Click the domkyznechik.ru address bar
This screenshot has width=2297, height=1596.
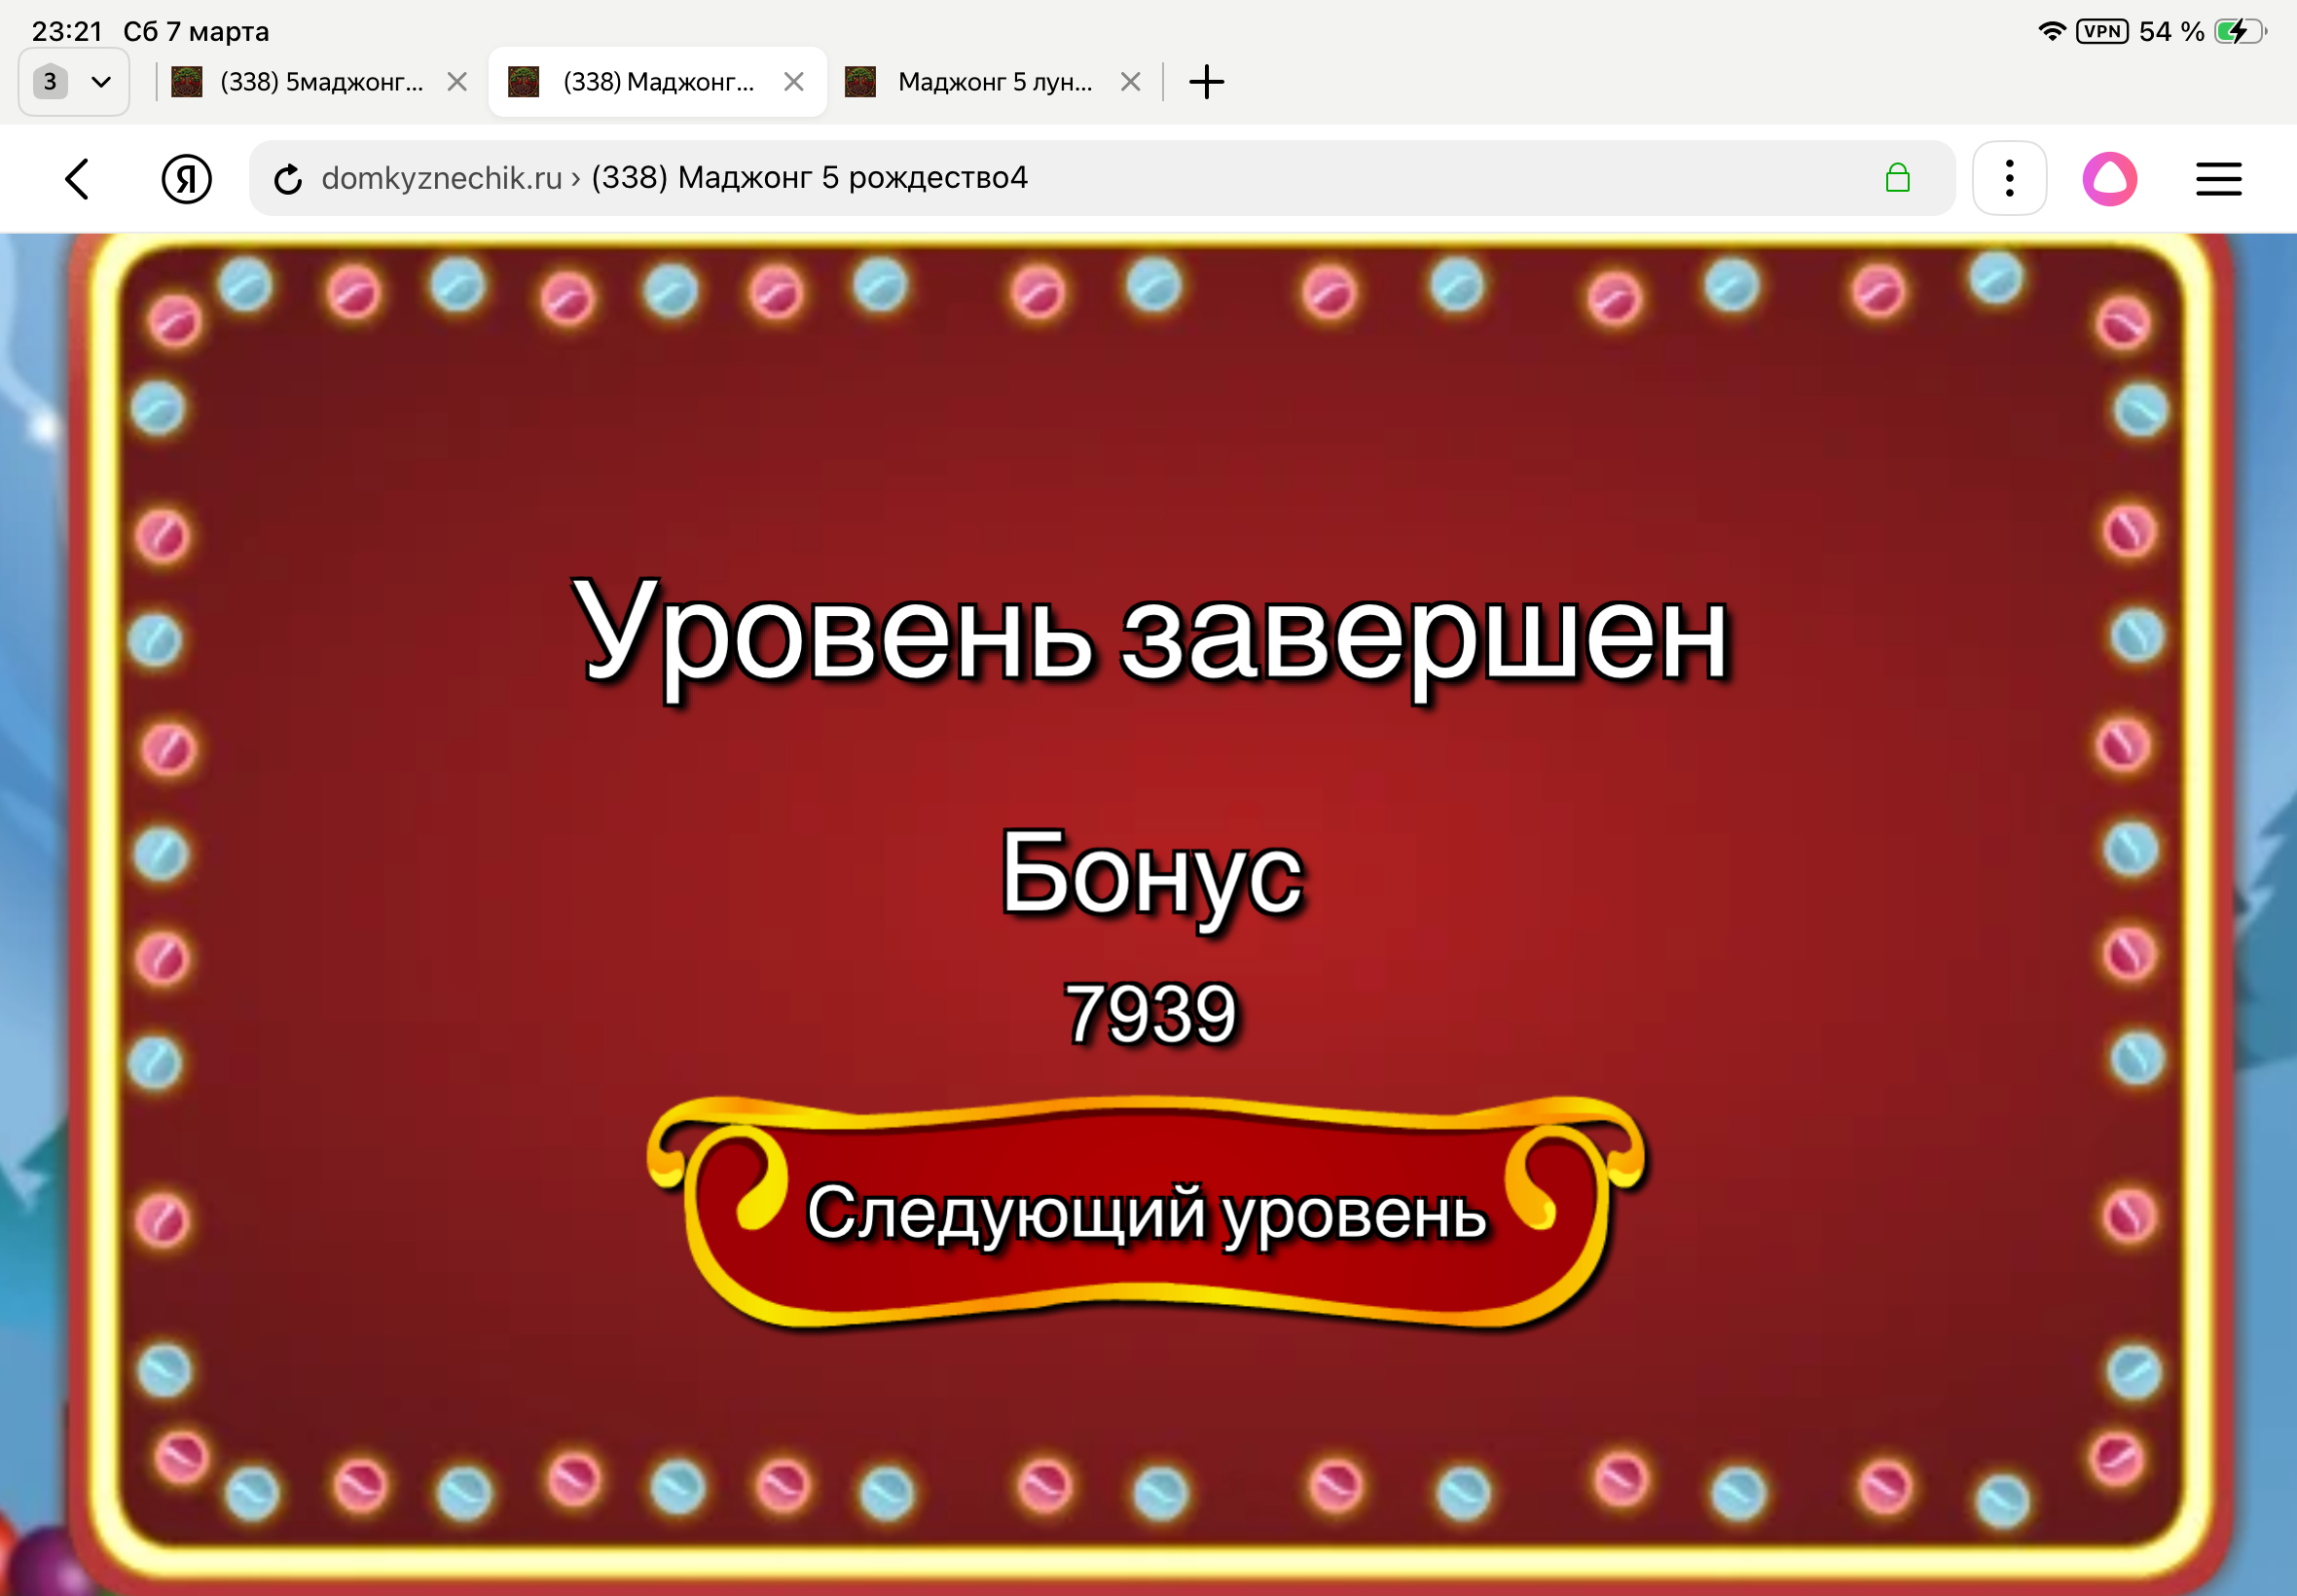coord(700,178)
